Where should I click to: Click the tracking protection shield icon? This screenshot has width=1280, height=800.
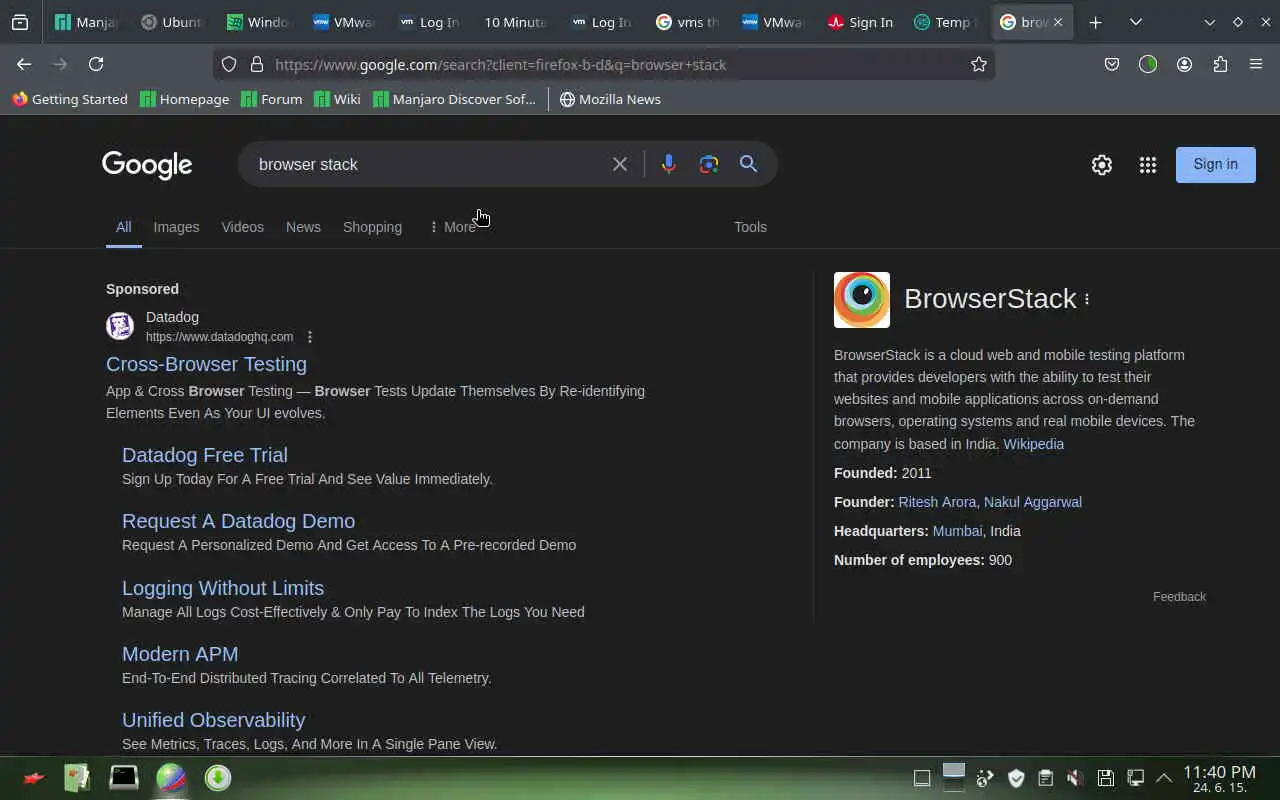[229, 64]
